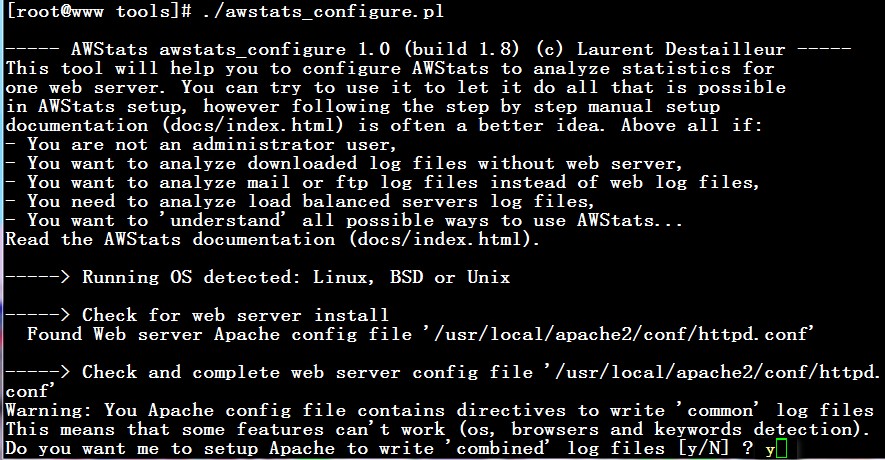This screenshot has height=460, width=885.
Task: Click 'You are not an administrator user' line
Action: click(x=201, y=145)
